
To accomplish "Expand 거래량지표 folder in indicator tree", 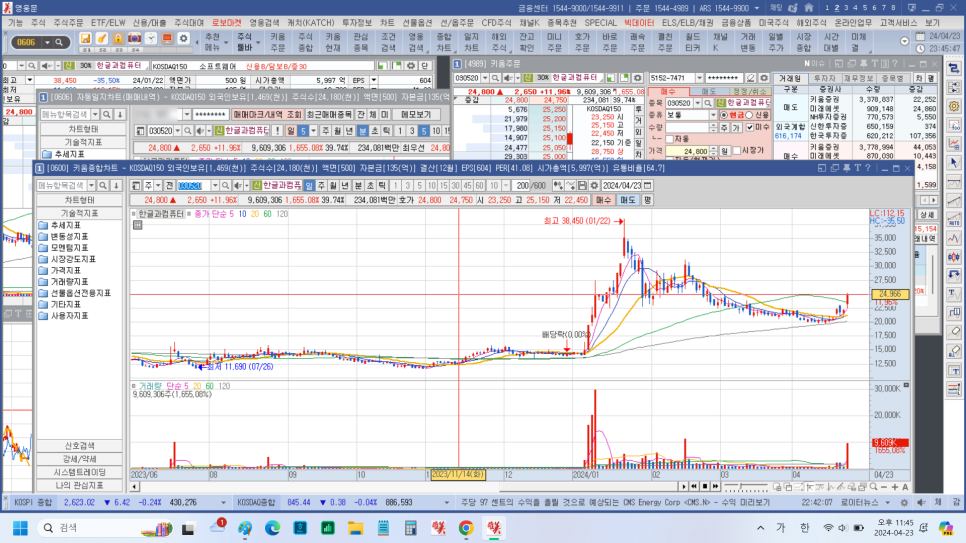I will (63, 282).
